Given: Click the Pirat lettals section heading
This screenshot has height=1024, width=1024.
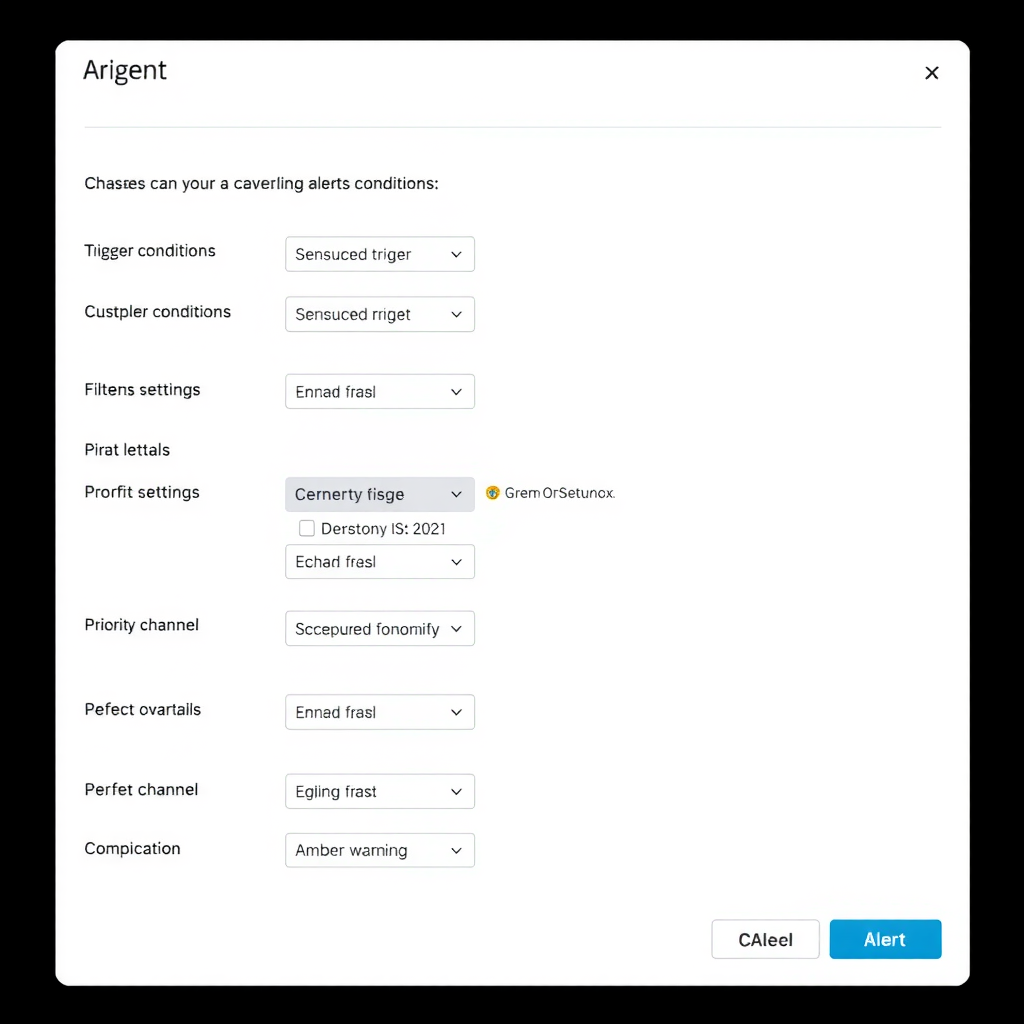Looking at the screenshot, I should coord(127,450).
